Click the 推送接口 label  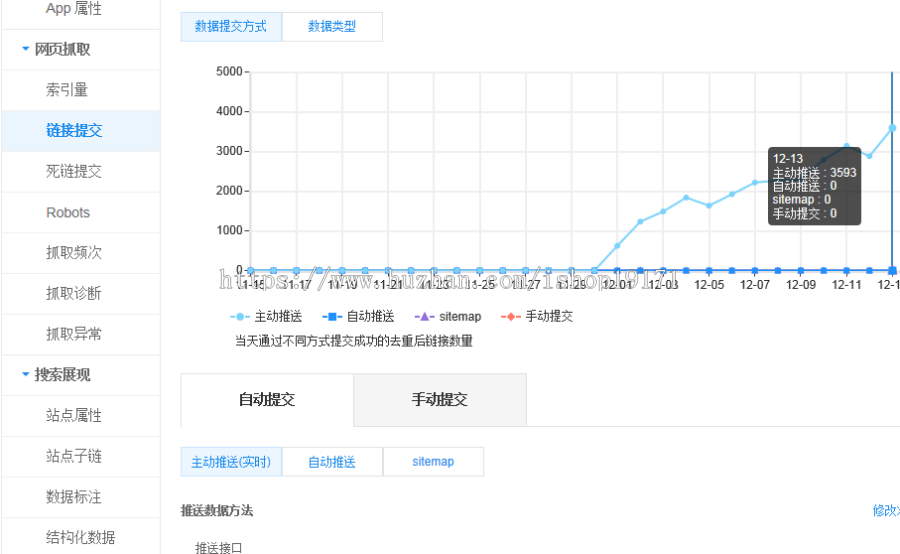click(219, 548)
